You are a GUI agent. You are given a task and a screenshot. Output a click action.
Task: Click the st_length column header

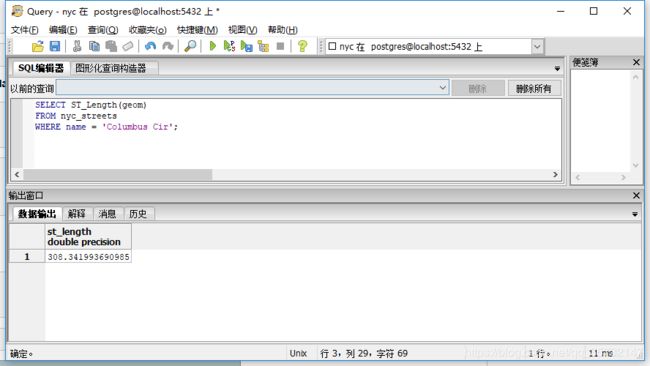point(88,237)
